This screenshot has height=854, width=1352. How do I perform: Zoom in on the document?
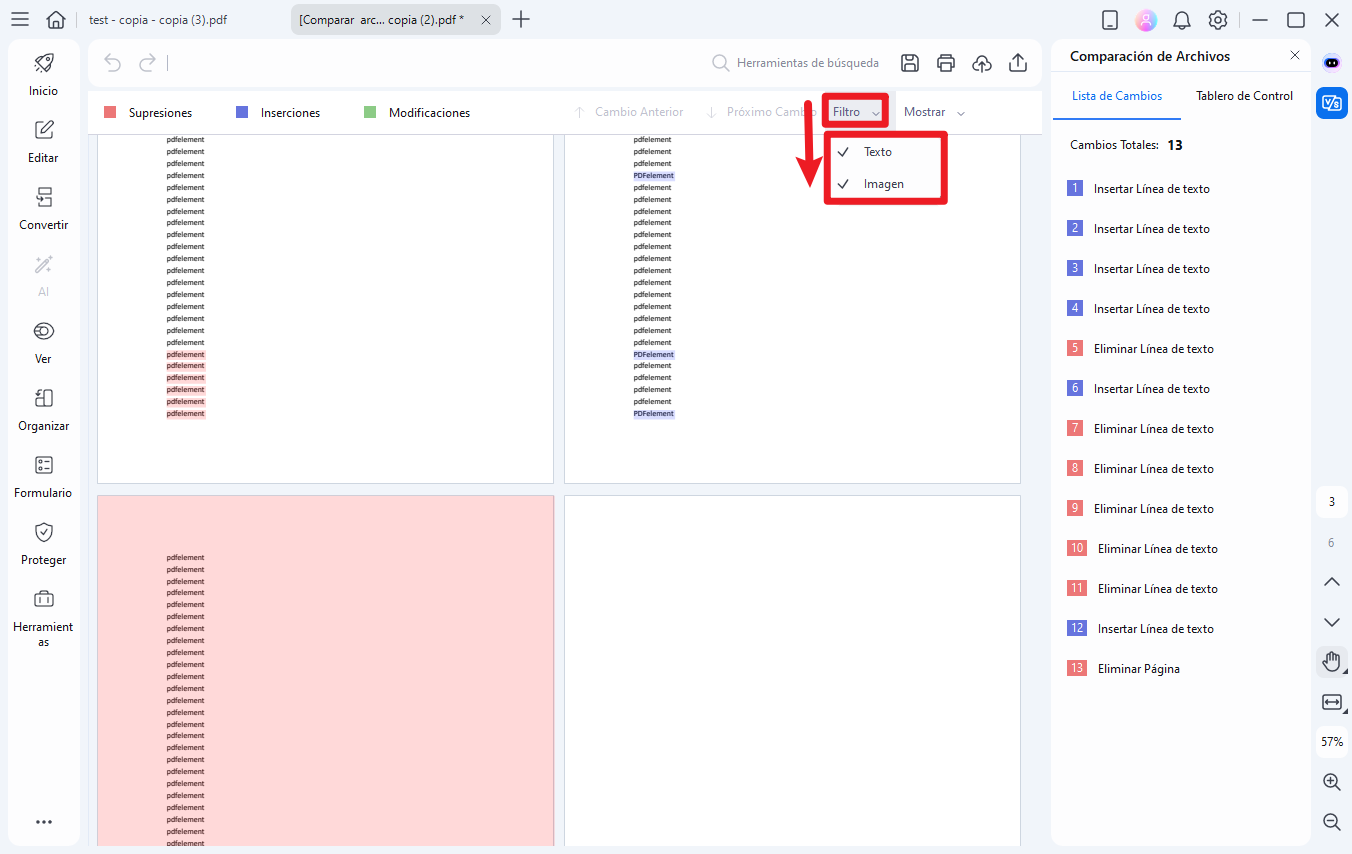coord(1331,781)
